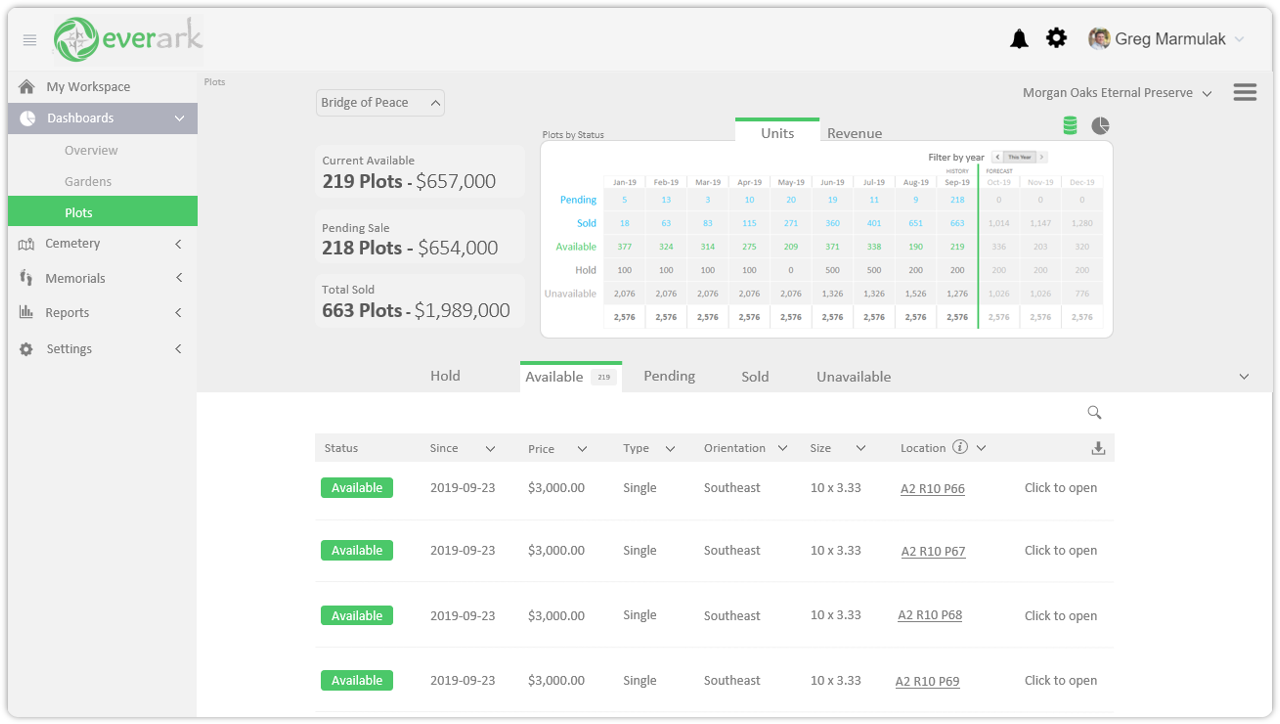Expand the Cemetery section in the sidebar
The image size is (1280, 724).
tap(100, 243)
